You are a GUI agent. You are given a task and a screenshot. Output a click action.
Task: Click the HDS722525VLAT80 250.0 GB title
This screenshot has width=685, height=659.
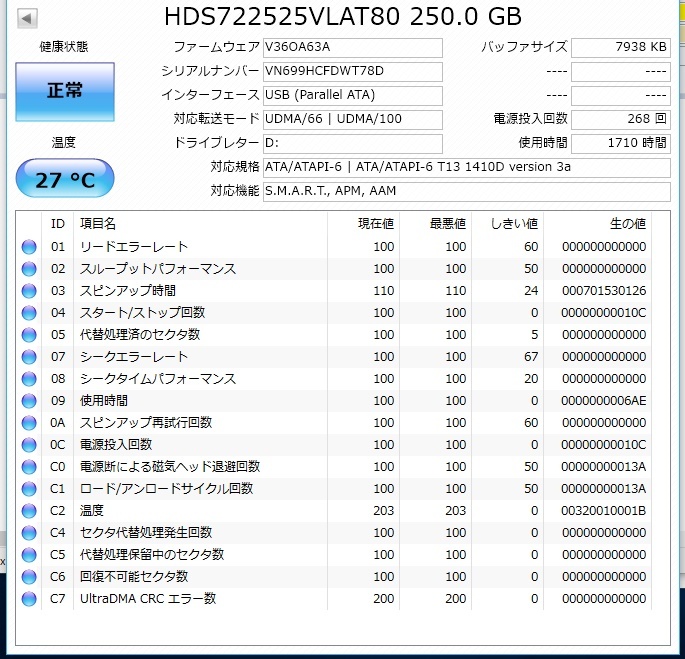343,17
